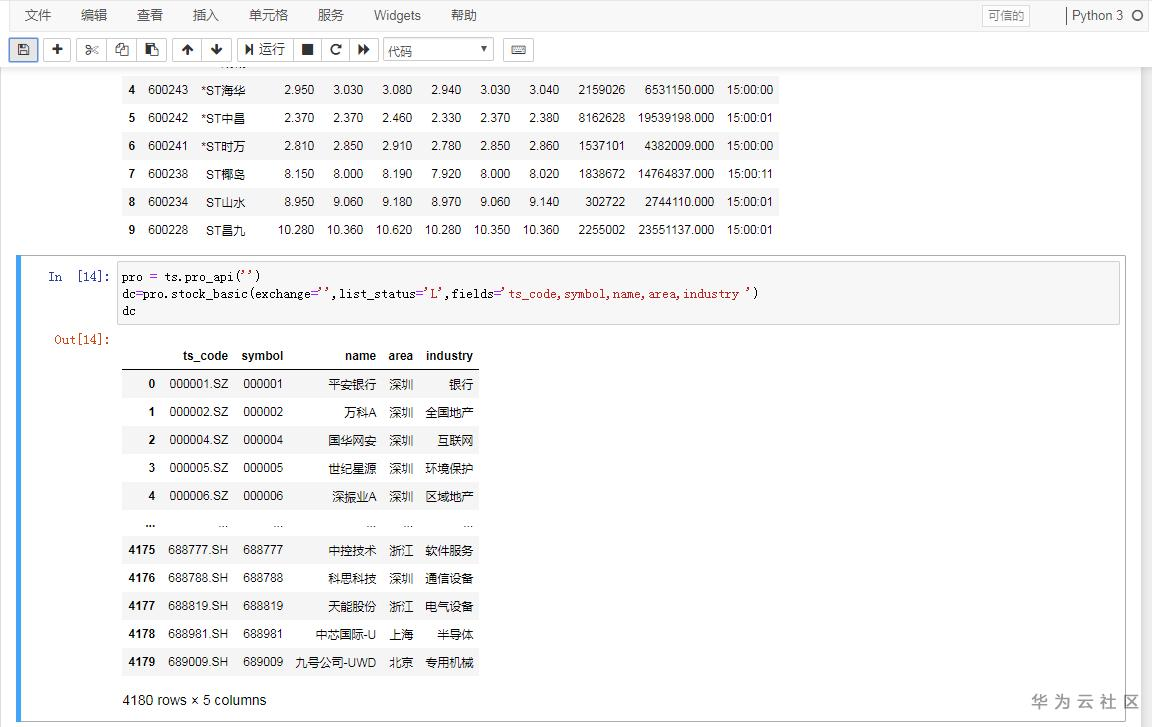Cut selected cells with scissors icon

pyautogui.click(x=91, y=50)
